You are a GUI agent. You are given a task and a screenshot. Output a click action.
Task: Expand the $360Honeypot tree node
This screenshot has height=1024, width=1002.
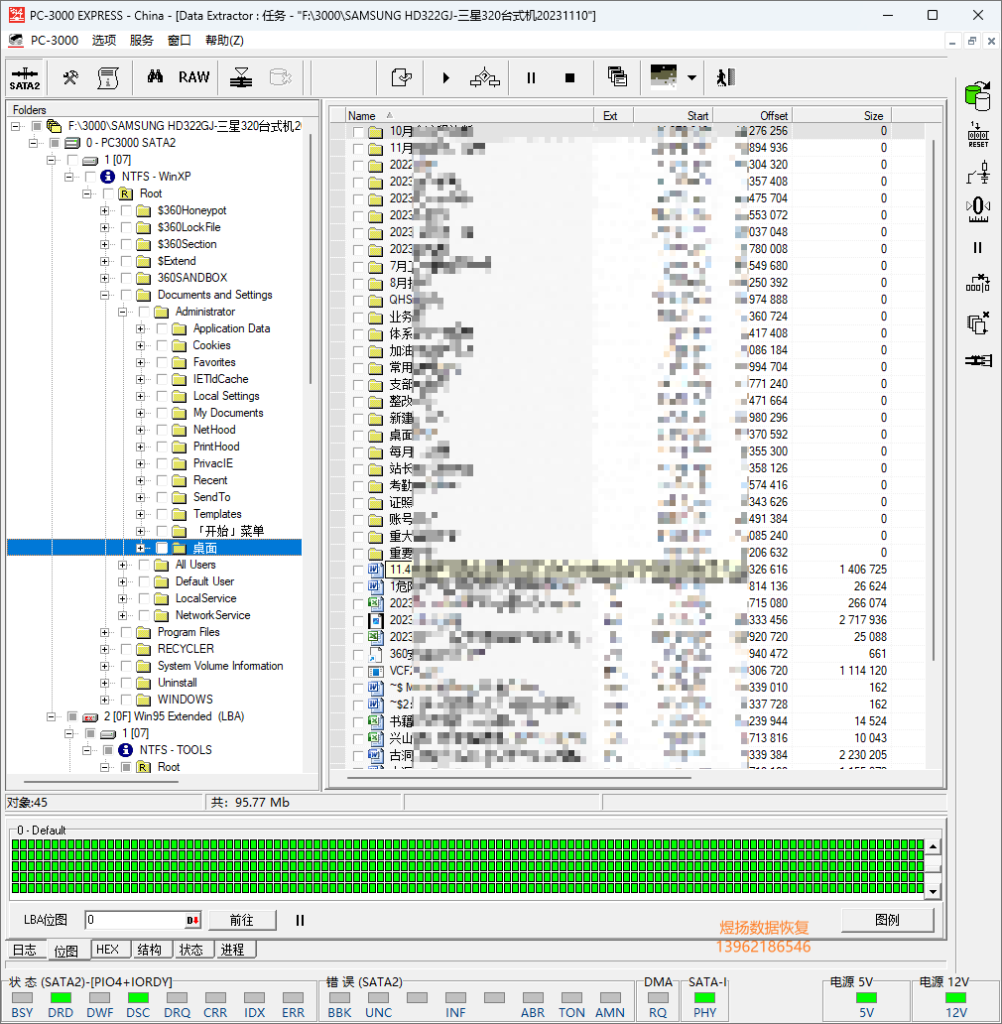(x=105, y=210)
